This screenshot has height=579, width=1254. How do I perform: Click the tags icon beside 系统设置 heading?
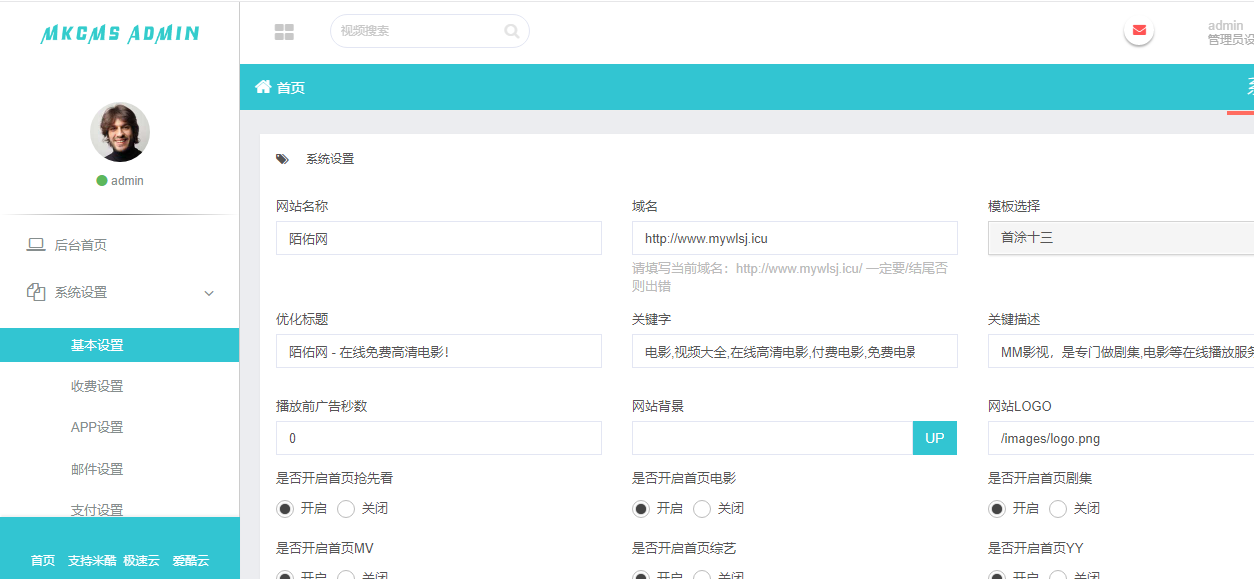point(283,159)
